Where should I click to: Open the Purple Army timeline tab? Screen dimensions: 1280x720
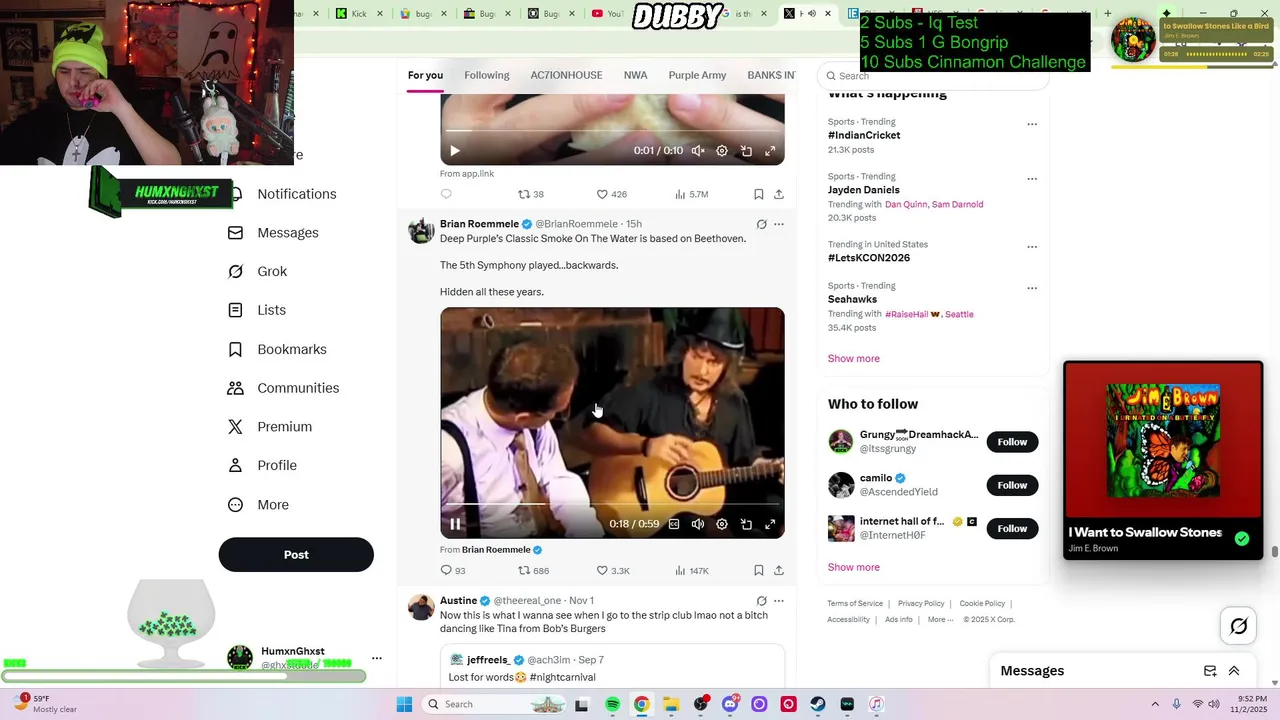coord(697,76)
